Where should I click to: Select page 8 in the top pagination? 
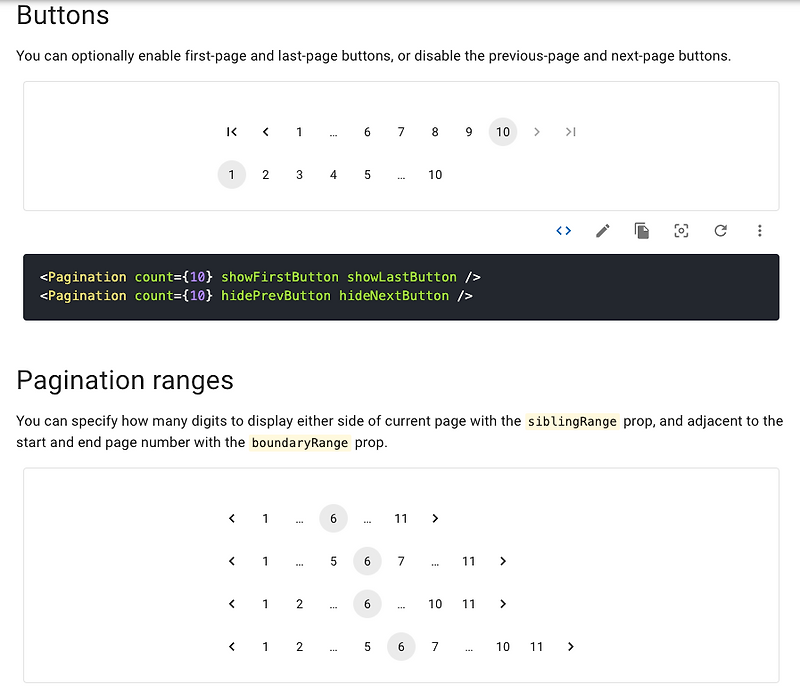434,131
